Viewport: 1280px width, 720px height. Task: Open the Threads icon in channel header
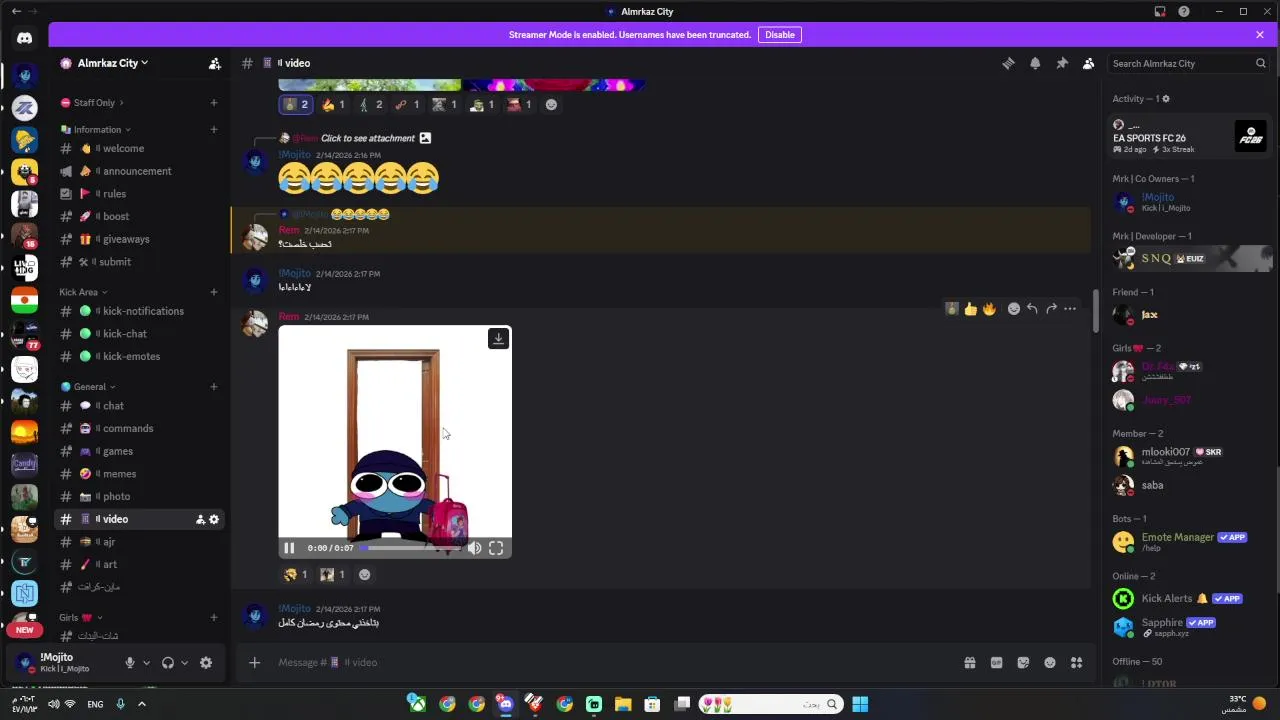1008,63
